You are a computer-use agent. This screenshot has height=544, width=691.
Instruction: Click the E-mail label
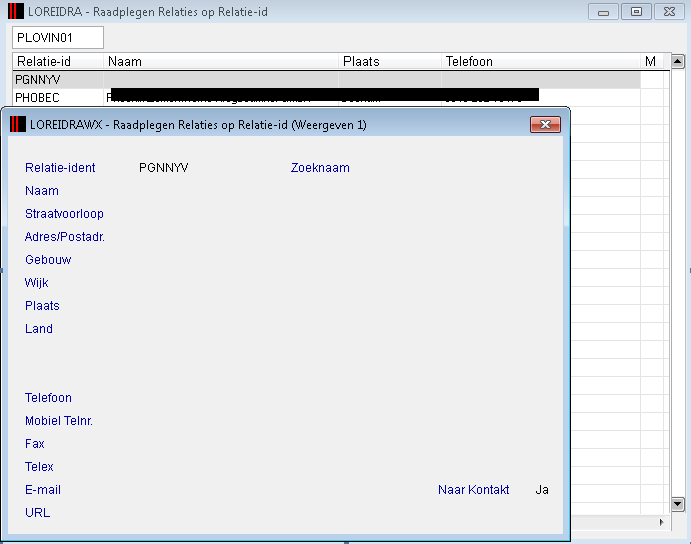click(x=43, y=490)
